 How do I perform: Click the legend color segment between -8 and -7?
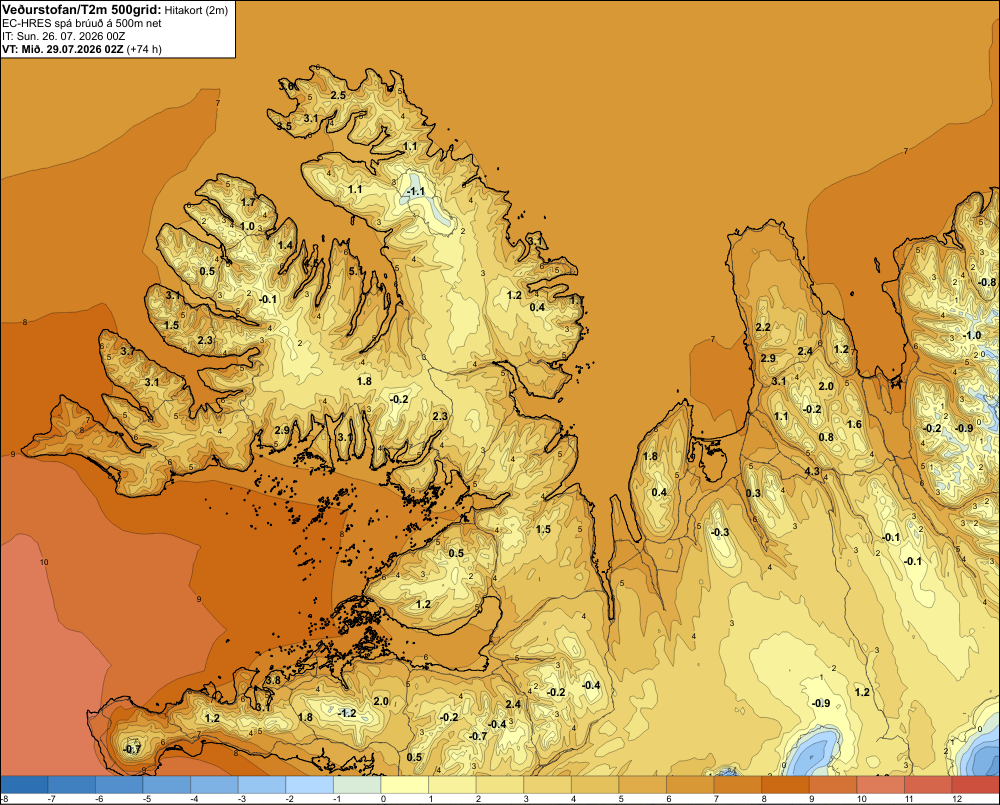(x=24, y=784)
